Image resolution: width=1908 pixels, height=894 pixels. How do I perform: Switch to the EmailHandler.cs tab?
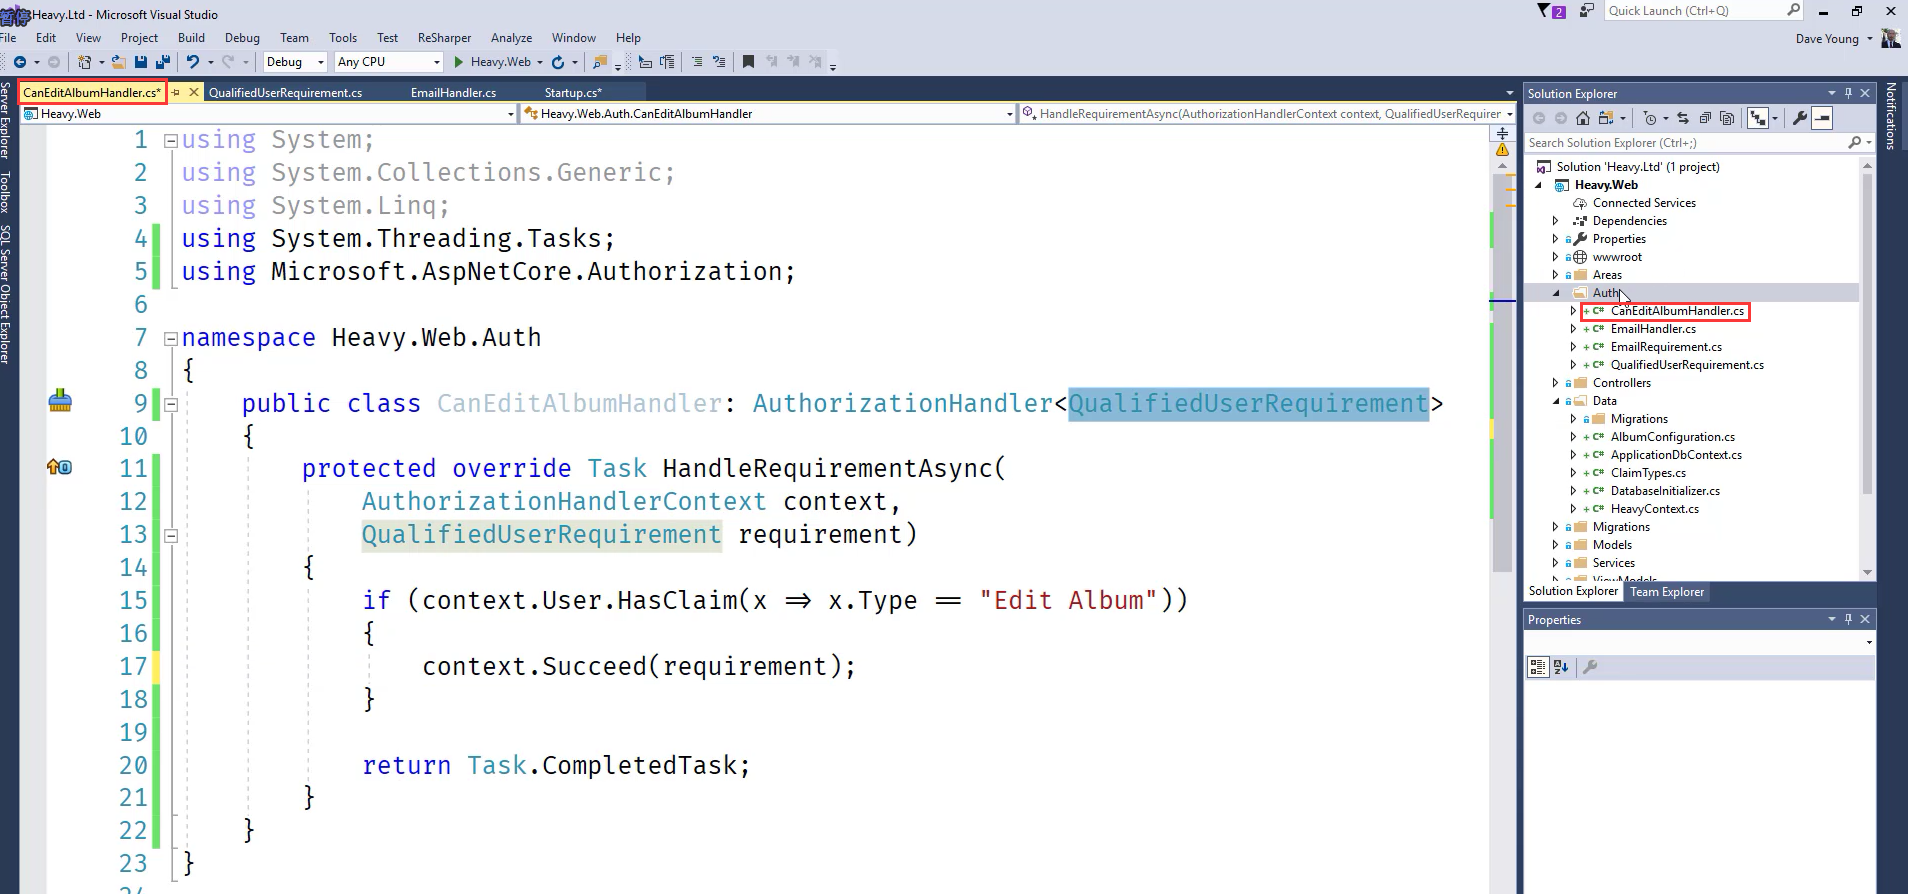pos(453,92)
